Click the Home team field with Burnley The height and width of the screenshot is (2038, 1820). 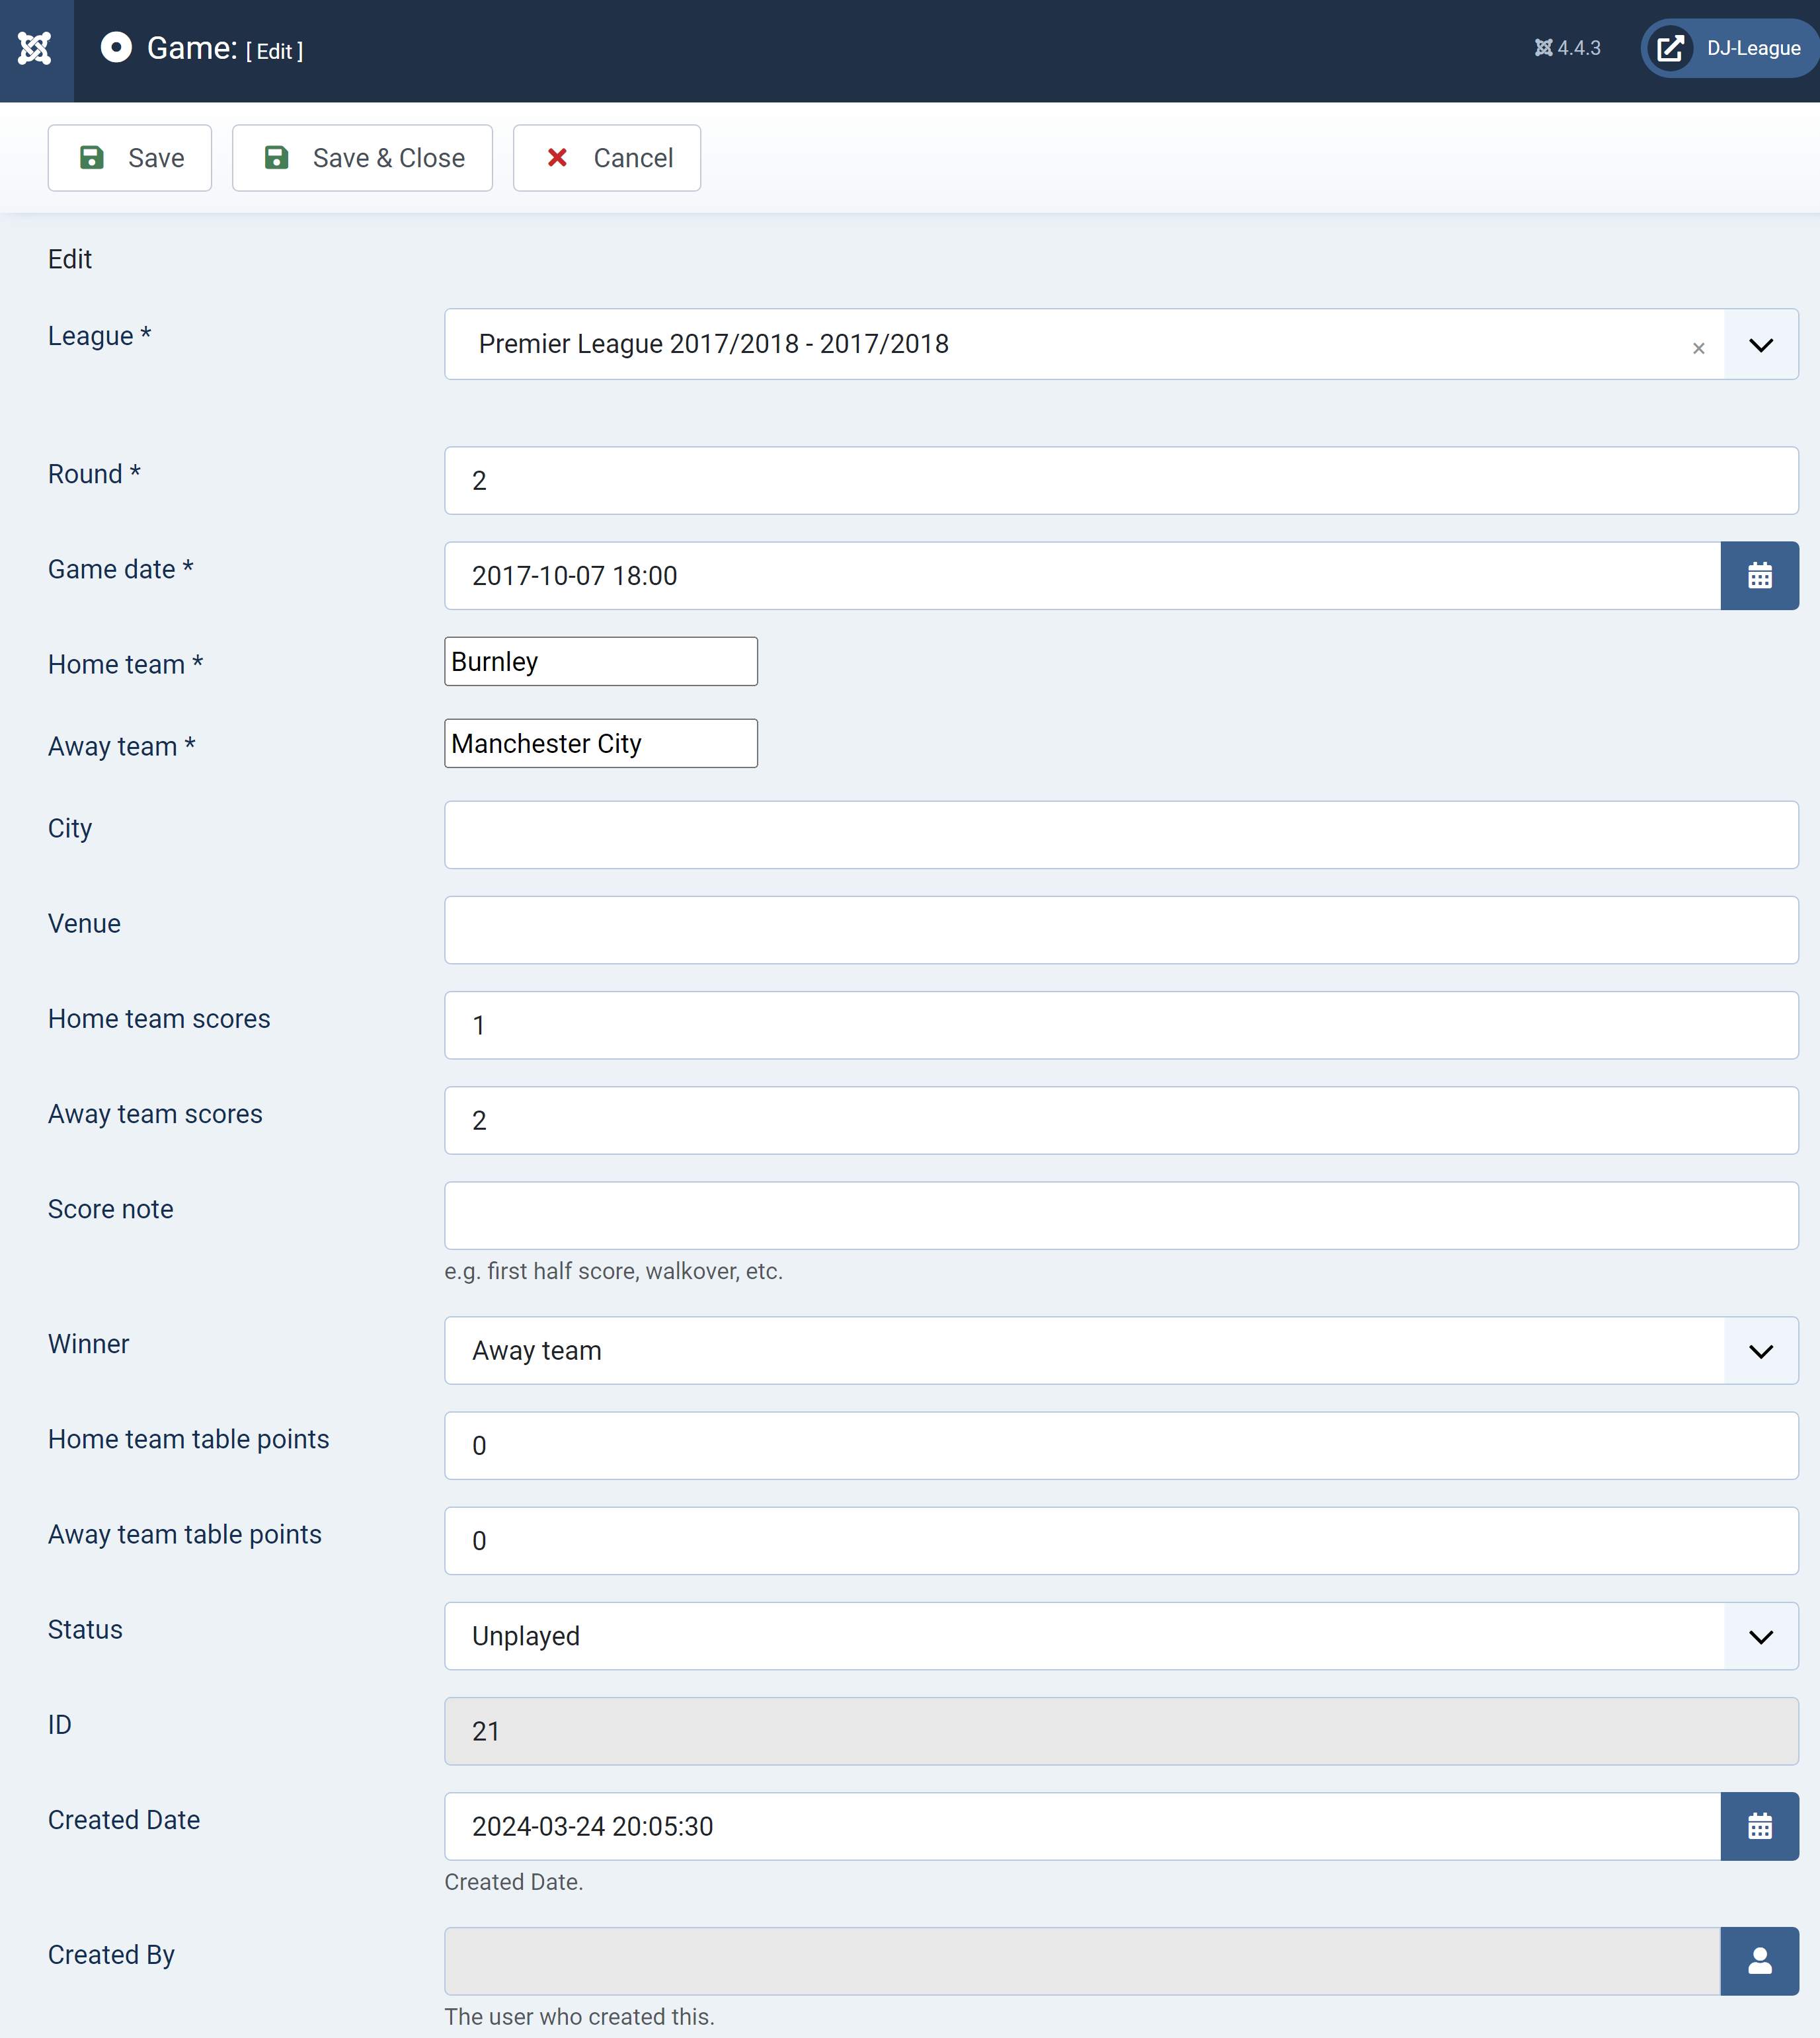[601, 662]
